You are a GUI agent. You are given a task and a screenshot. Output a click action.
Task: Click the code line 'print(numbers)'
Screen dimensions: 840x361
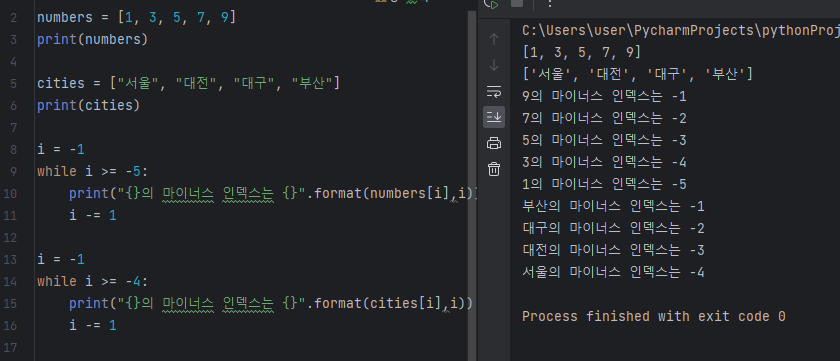pos(92,40)
